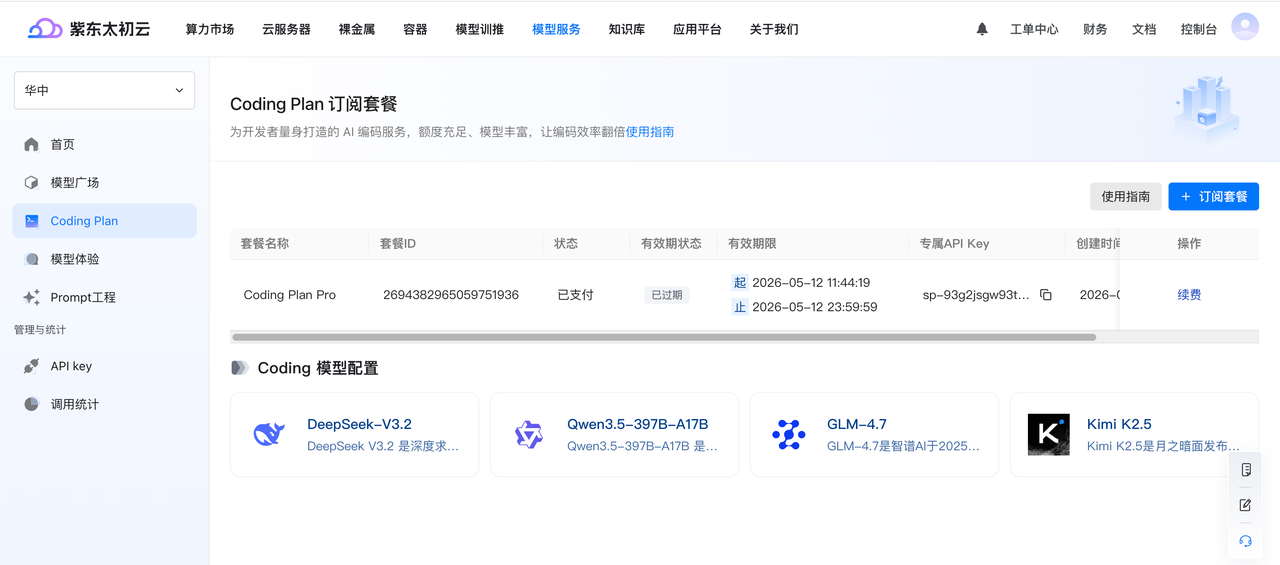Open the floating customer service headset icon

tap(1246, 541)
